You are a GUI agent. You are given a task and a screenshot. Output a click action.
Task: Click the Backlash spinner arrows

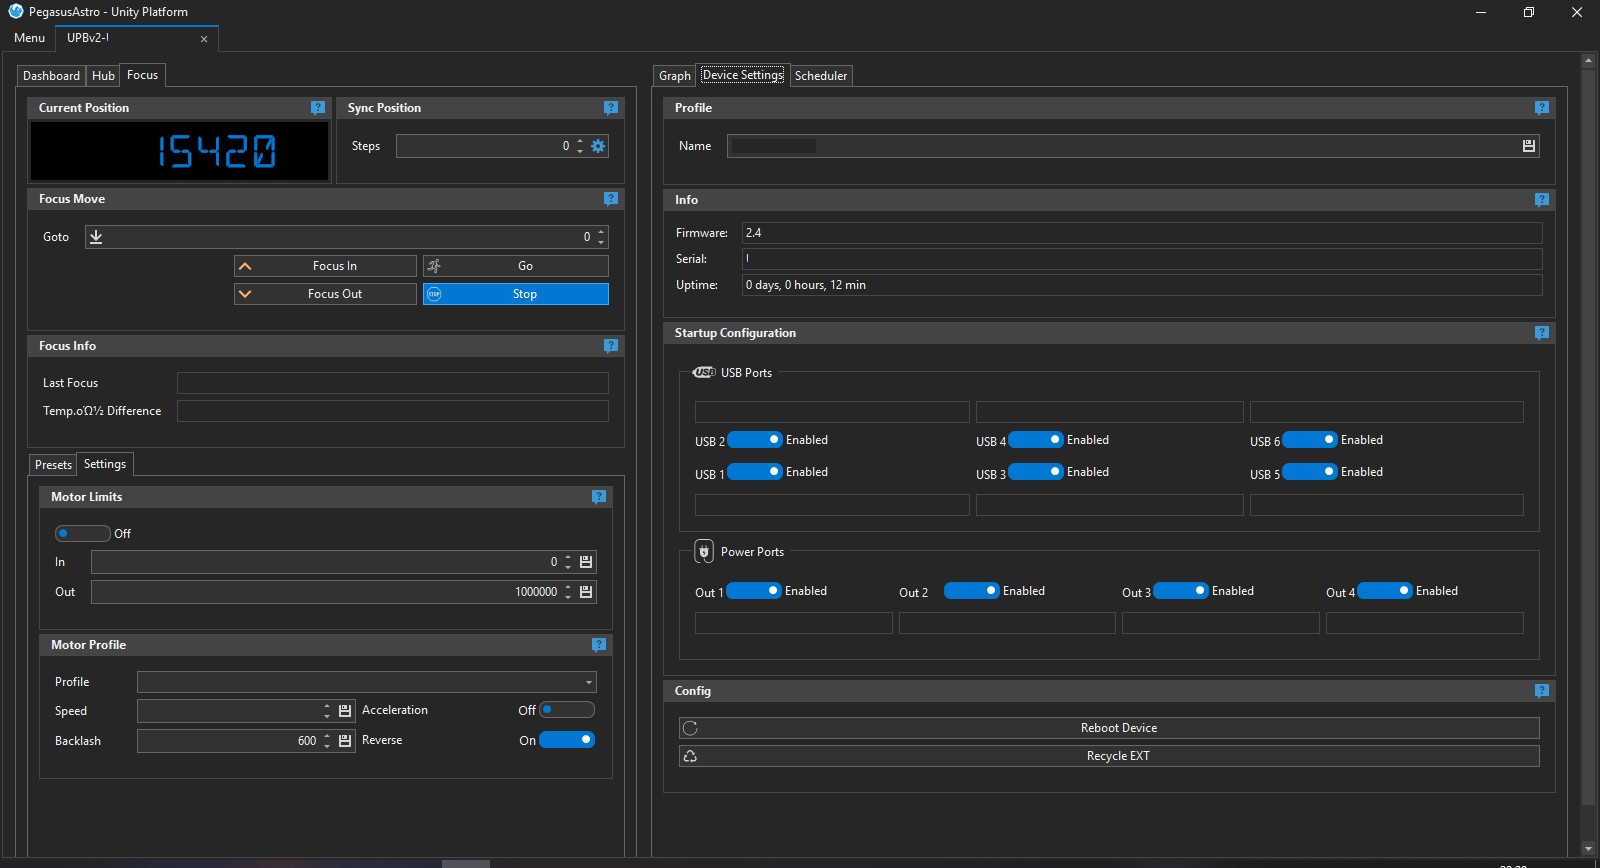click(x=327, y=741)
